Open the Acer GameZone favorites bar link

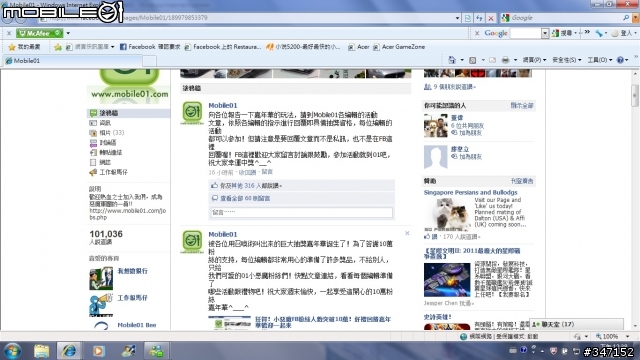pos(399,47)
